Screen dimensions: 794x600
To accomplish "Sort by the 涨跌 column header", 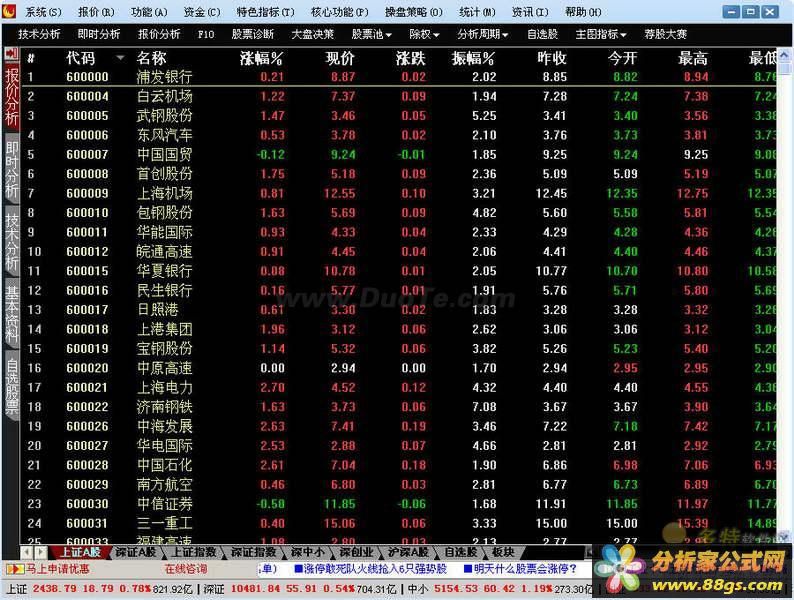I will [411, 58].
